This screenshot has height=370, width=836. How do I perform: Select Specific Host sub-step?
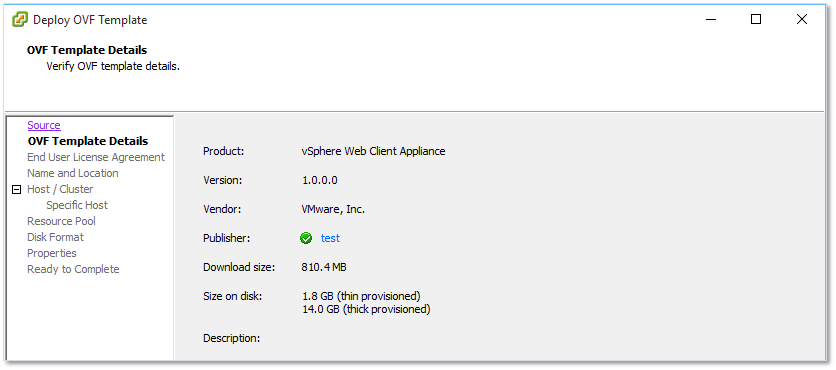coord(77,205)
